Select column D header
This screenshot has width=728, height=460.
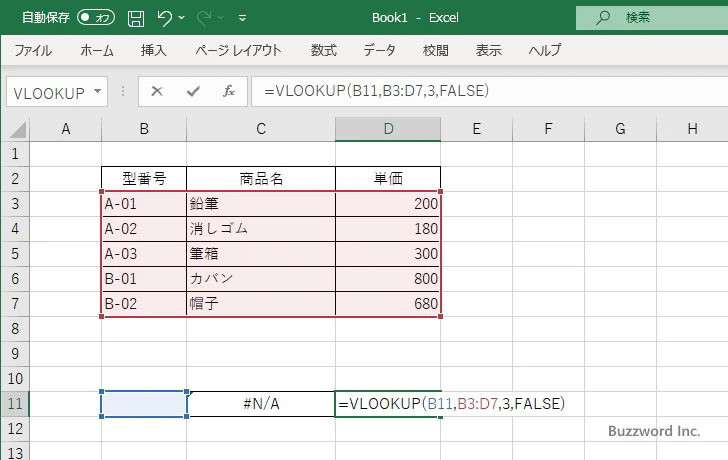click(388, 129)
